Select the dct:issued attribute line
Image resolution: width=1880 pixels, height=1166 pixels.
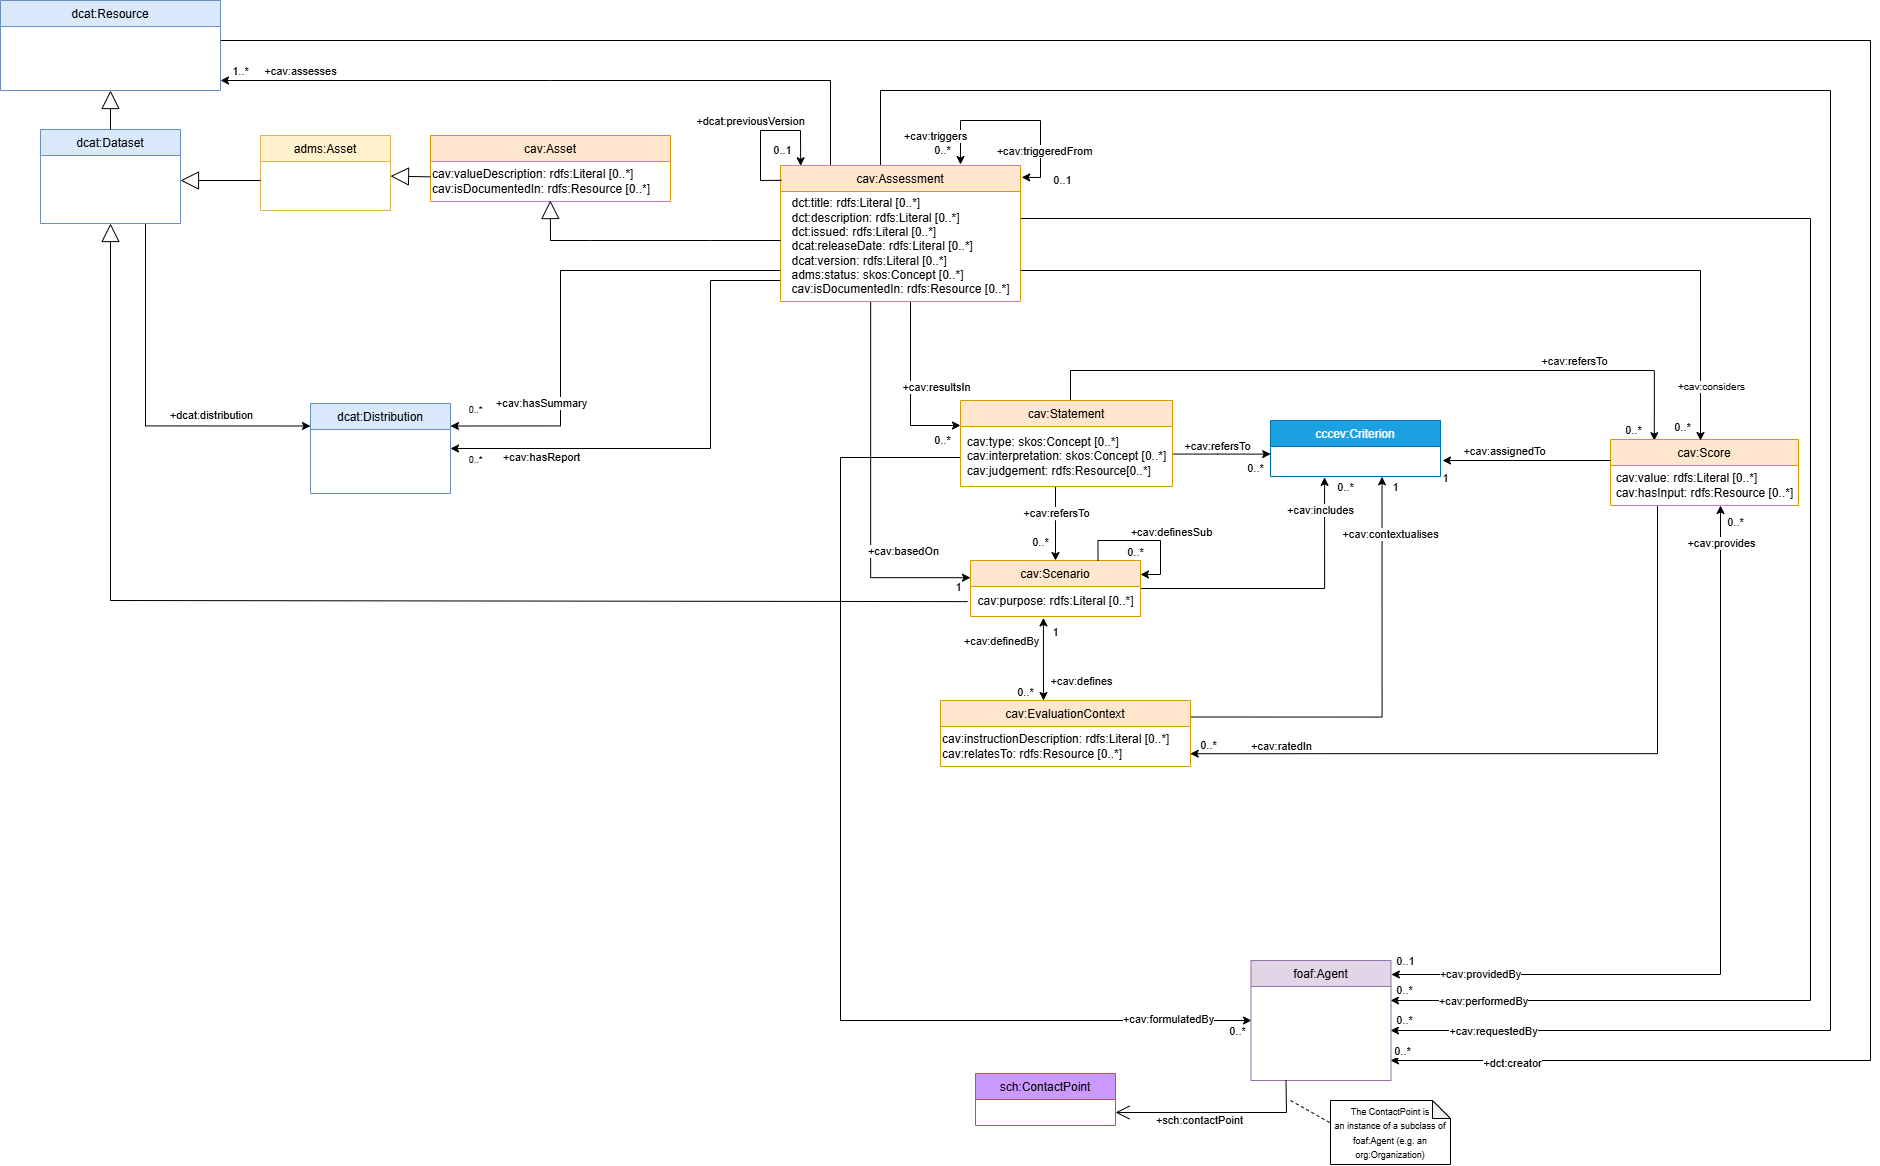coord(864,232)
